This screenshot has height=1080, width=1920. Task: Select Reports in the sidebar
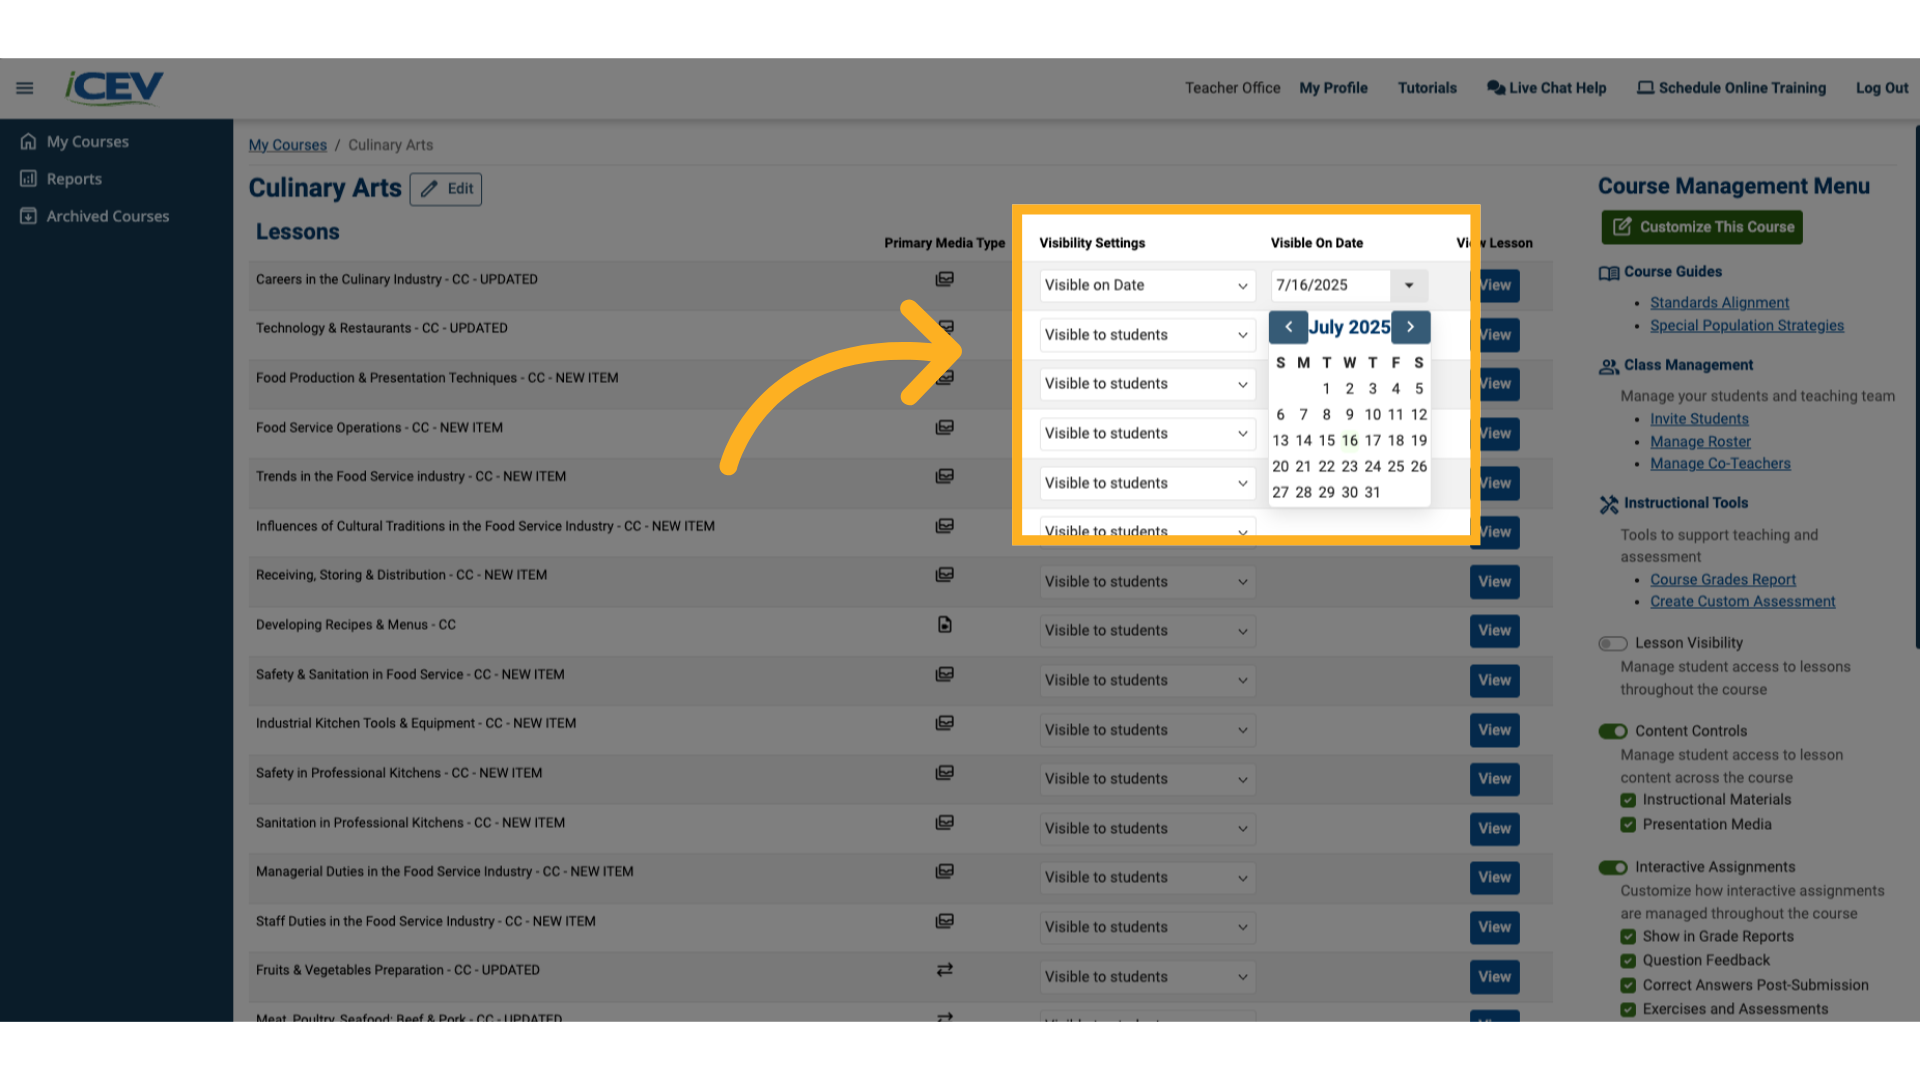(74, 179)
